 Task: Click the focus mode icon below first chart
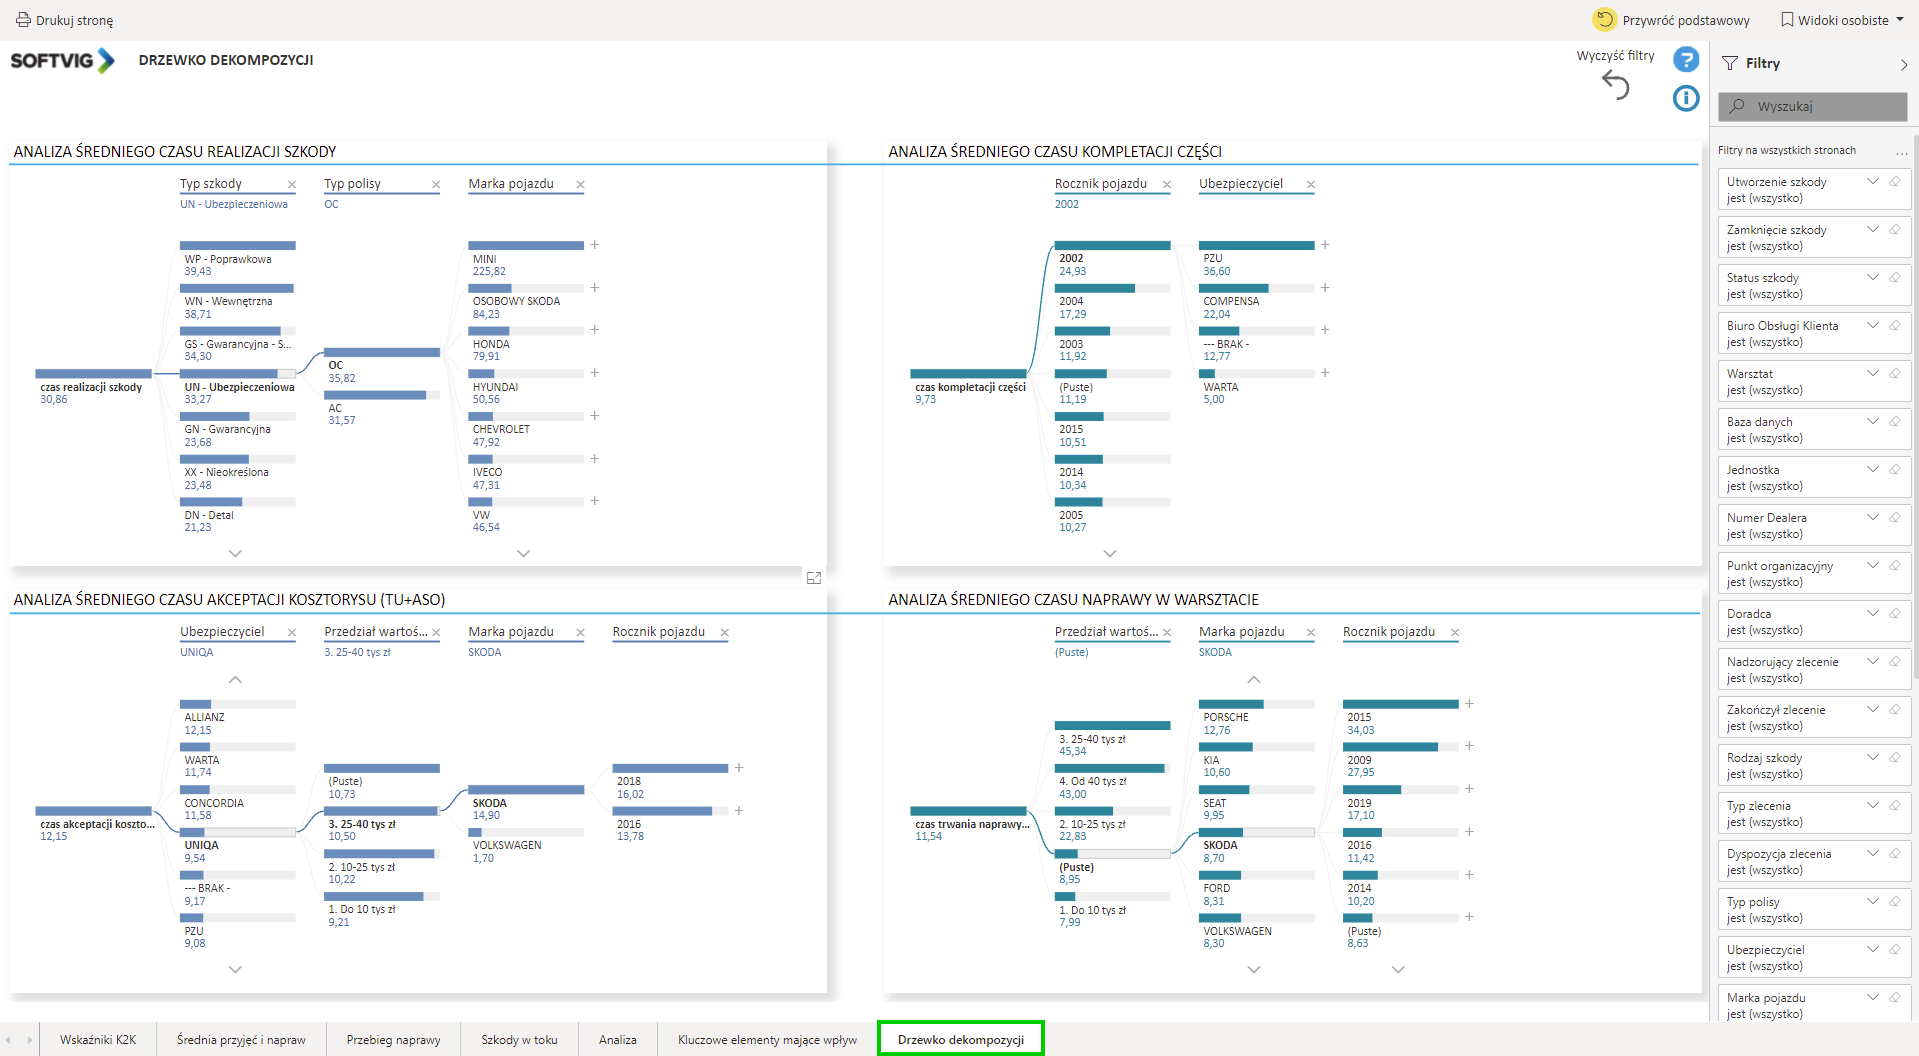(x=814, y=578)
